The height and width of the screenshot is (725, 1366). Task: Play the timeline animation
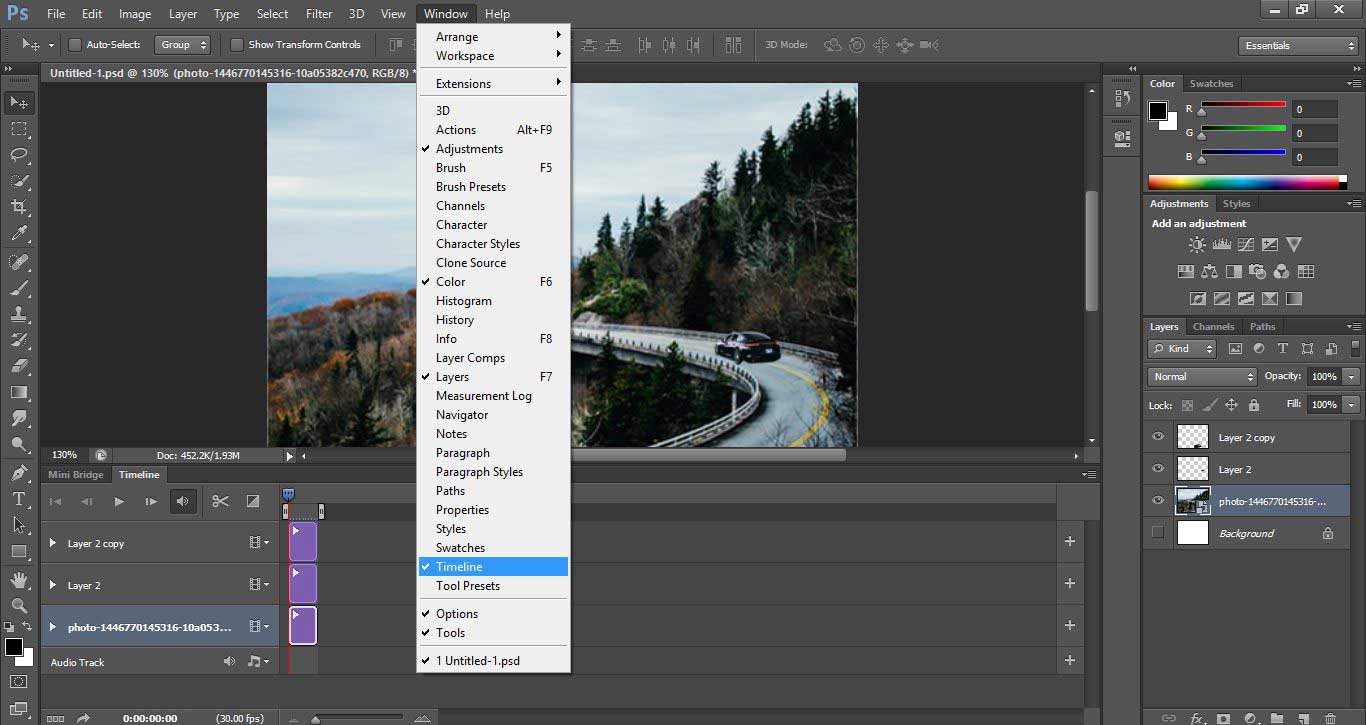(x=119, y=501)
